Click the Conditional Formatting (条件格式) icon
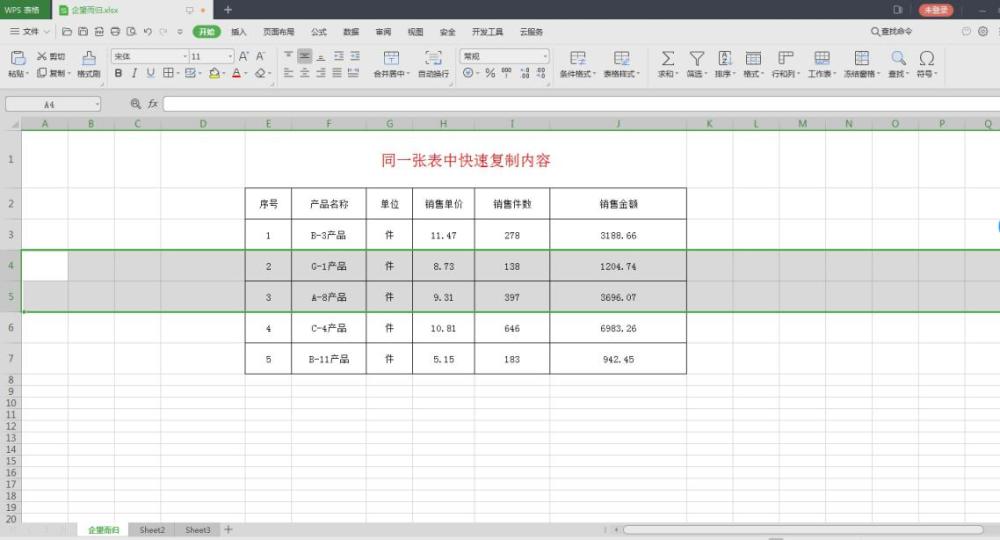The image size is (1000, 540). (x=578, y=58)
